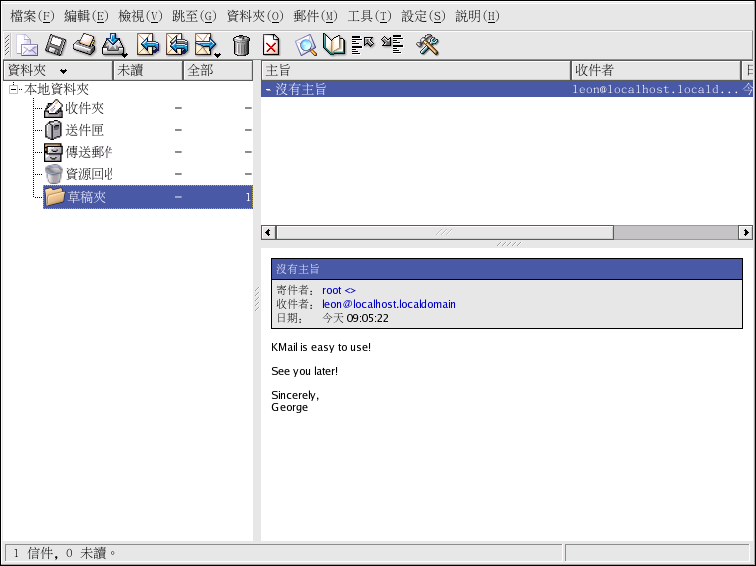Screen dimensions: 756x566
Task: Click the hammer and wrench configure icon
Action: 428,45
